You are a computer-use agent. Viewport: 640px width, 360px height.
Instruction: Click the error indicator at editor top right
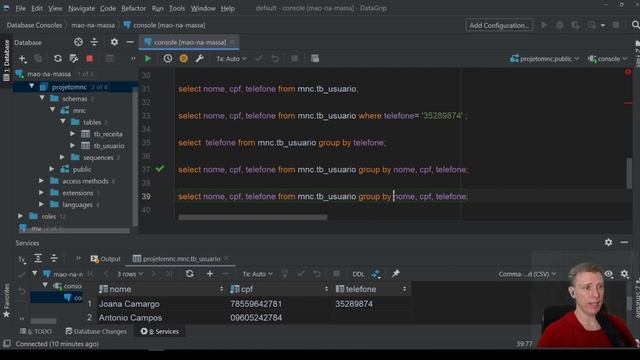pyautogui.click(x=628, y=72)
